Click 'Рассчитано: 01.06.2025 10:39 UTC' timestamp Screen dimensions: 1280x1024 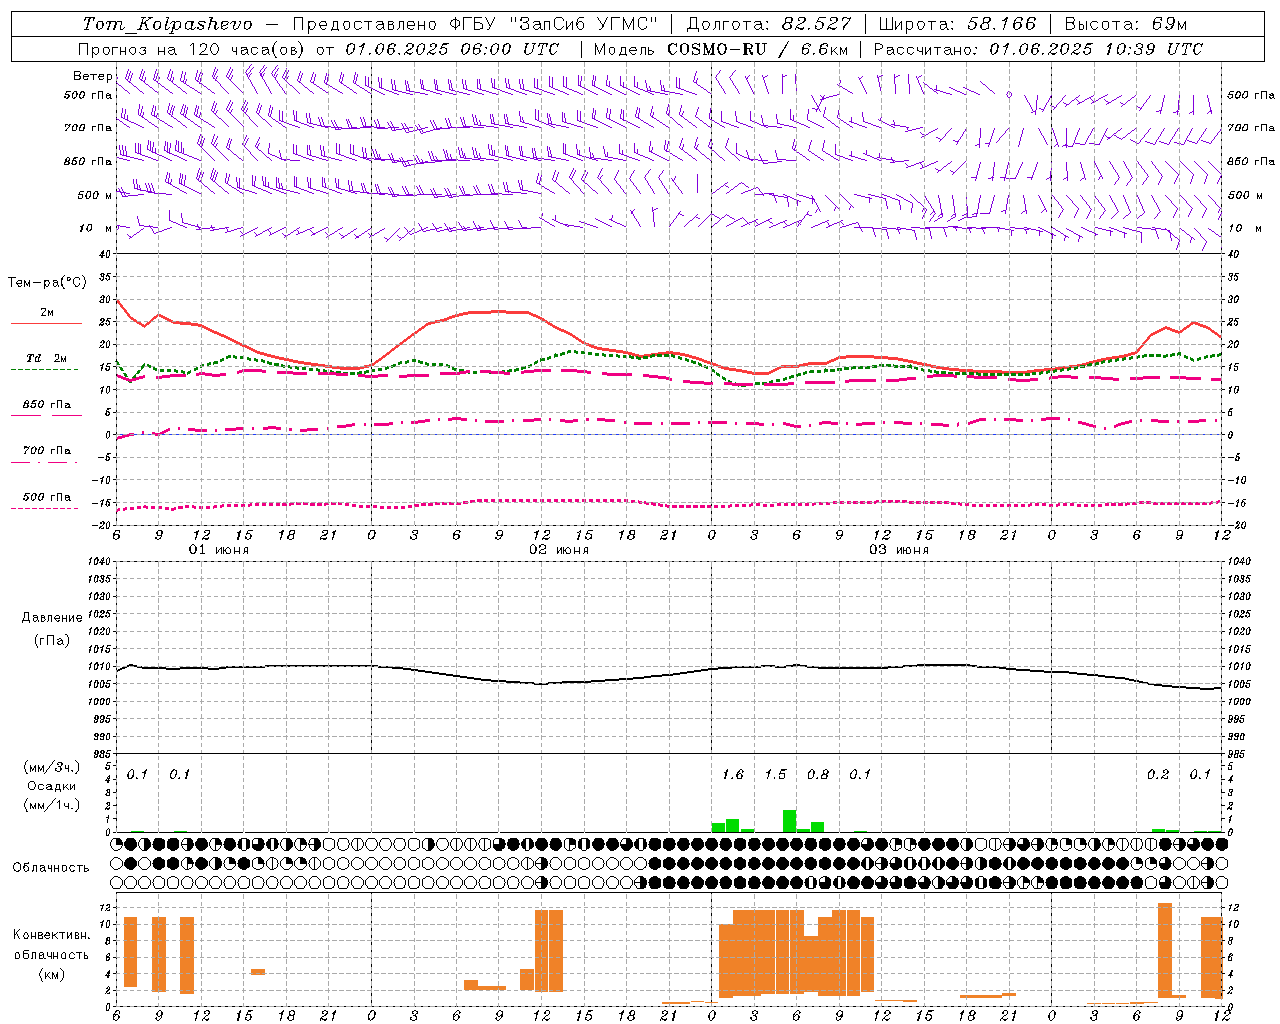point(1038,49)
